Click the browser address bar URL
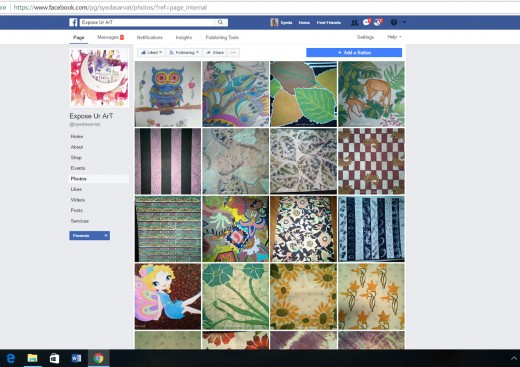520x367 pixels. (110, 7)
